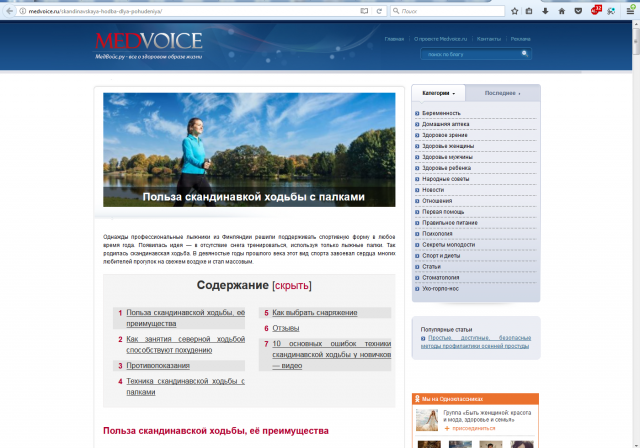Click the Мы на Одноклассниках header
This screenshot has width=640, height=448.
pyautogui.click(x=452, y=399)
